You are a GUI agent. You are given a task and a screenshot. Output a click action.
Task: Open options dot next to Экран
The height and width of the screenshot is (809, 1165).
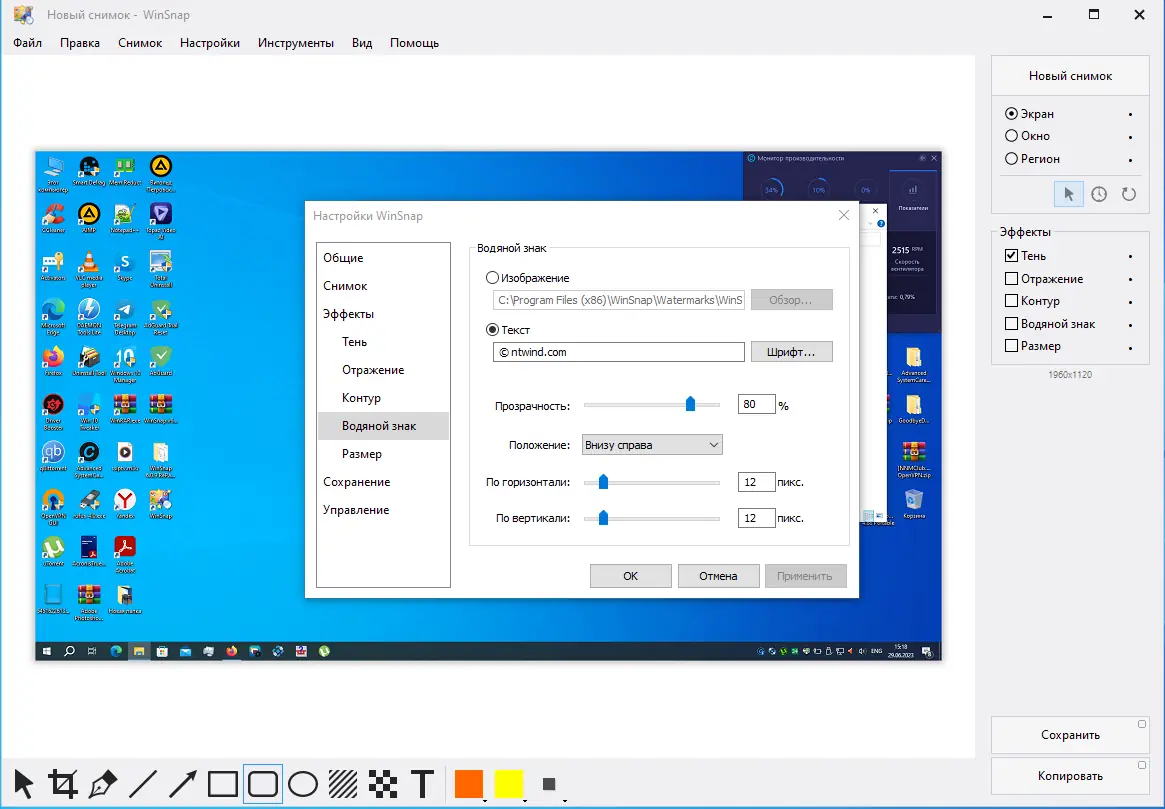point(1131,114)
